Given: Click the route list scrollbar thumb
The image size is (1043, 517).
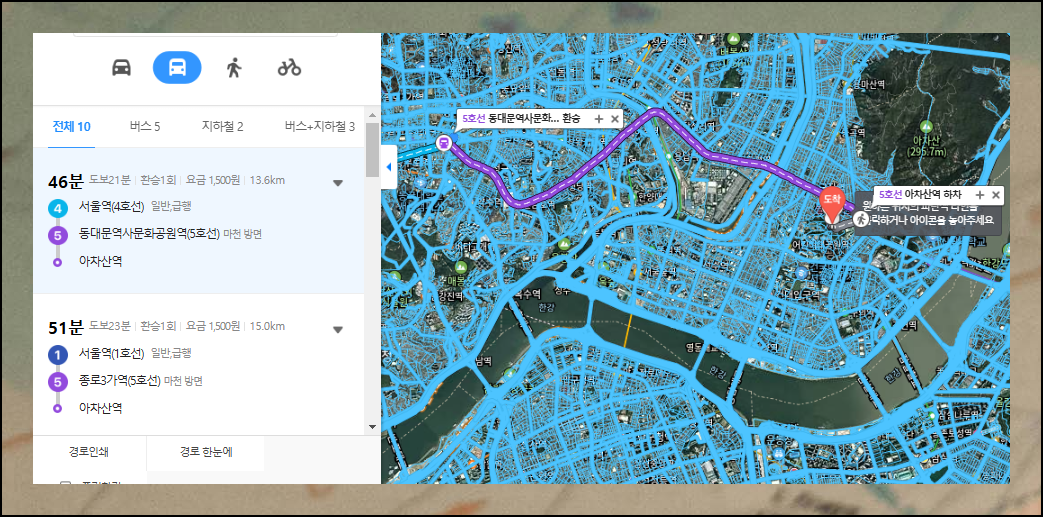Looking at the screenshot, I should (x=372, y=150).
